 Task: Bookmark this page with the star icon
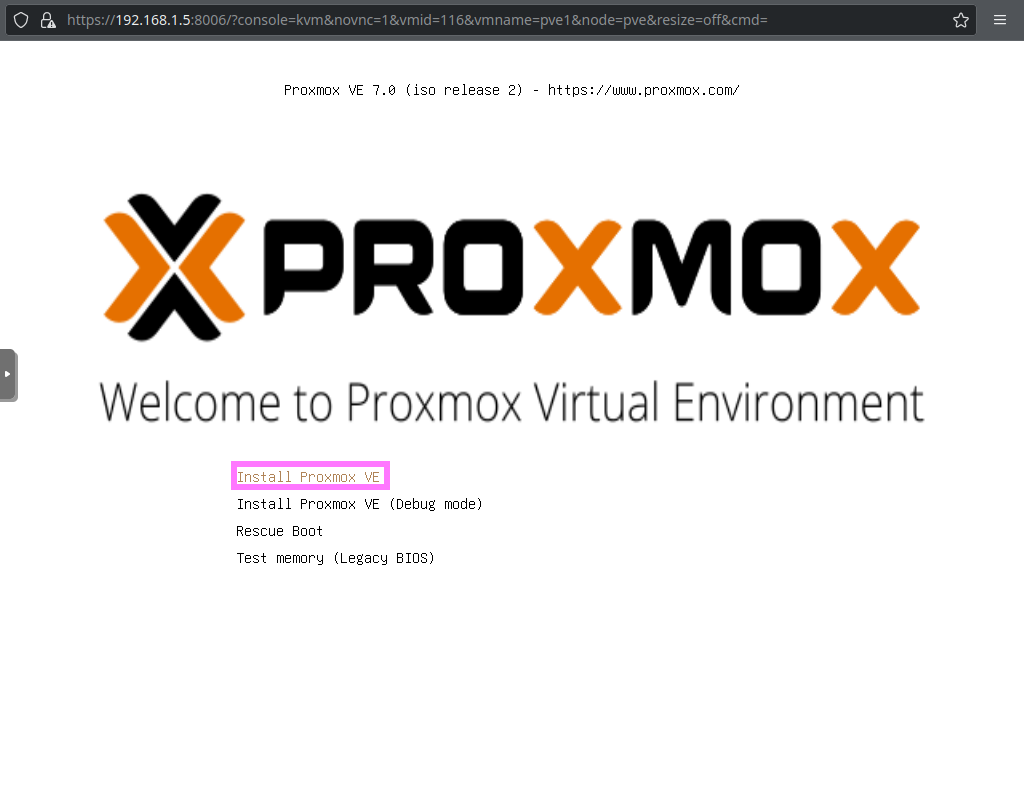[x=960, y=20]
